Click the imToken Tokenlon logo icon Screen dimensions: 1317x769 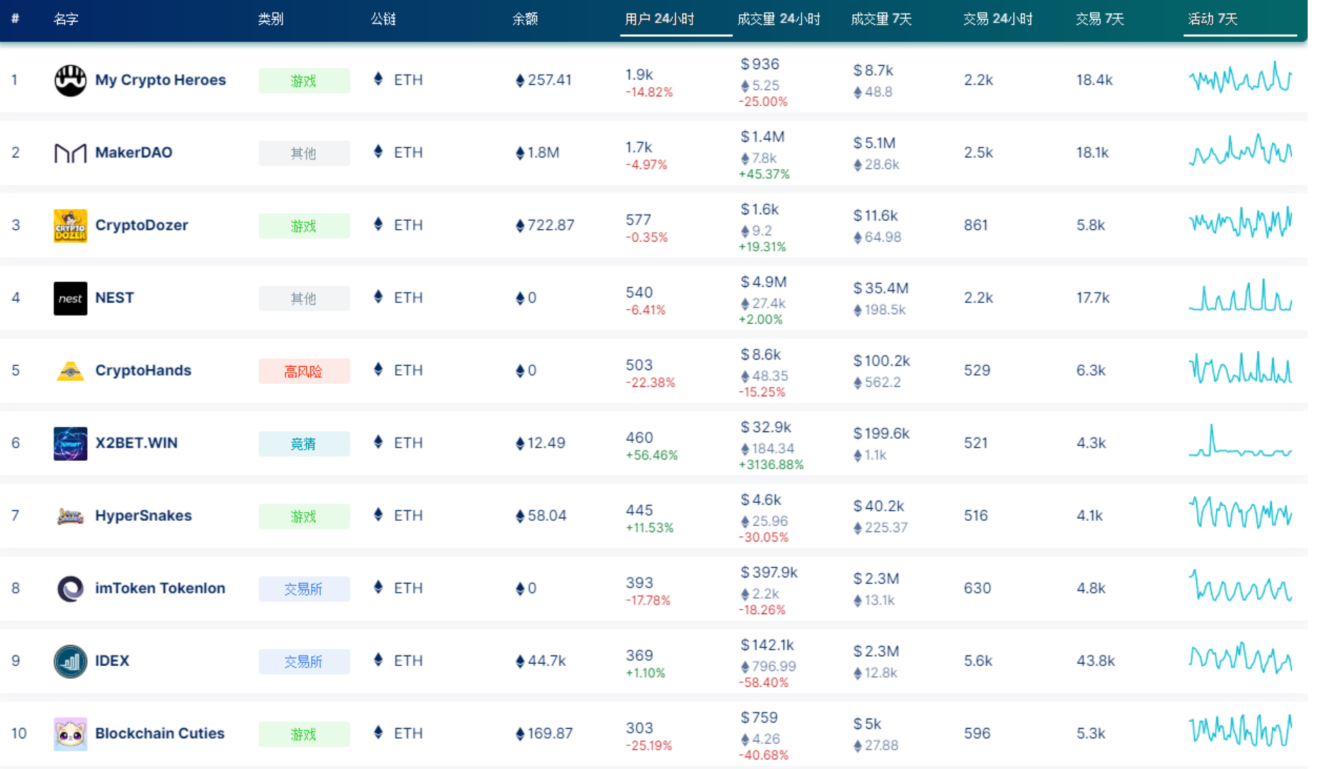click(x=70, y=588)
